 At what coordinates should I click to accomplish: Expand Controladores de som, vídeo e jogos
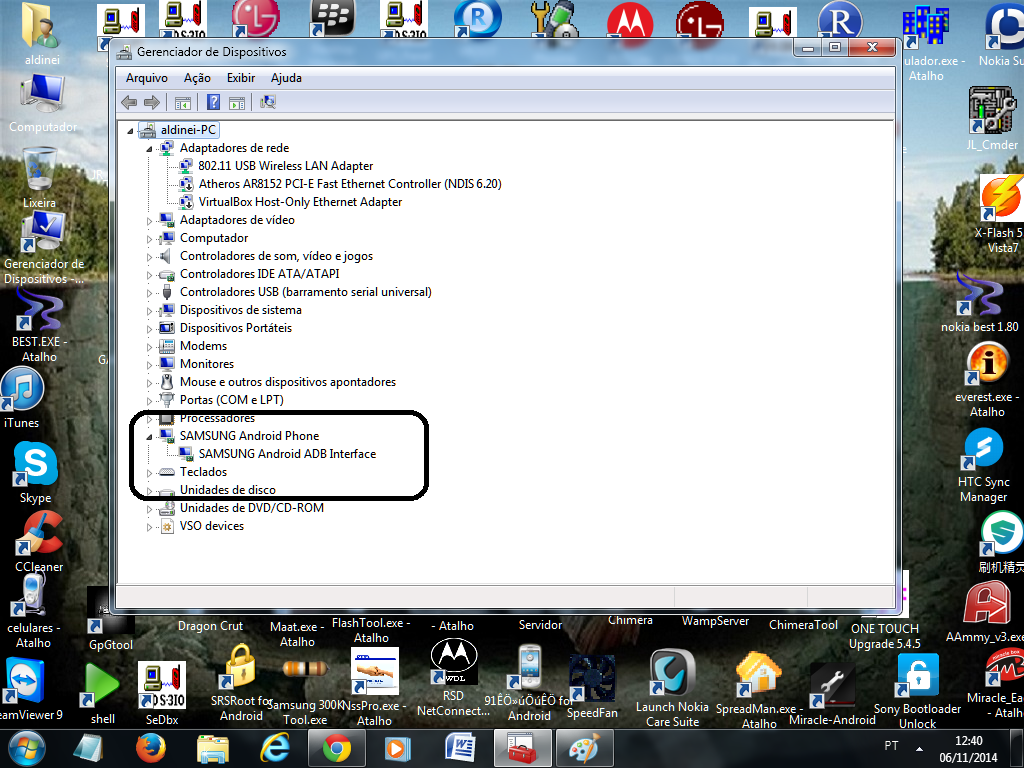pyautogui.click(x=149, y=257)
